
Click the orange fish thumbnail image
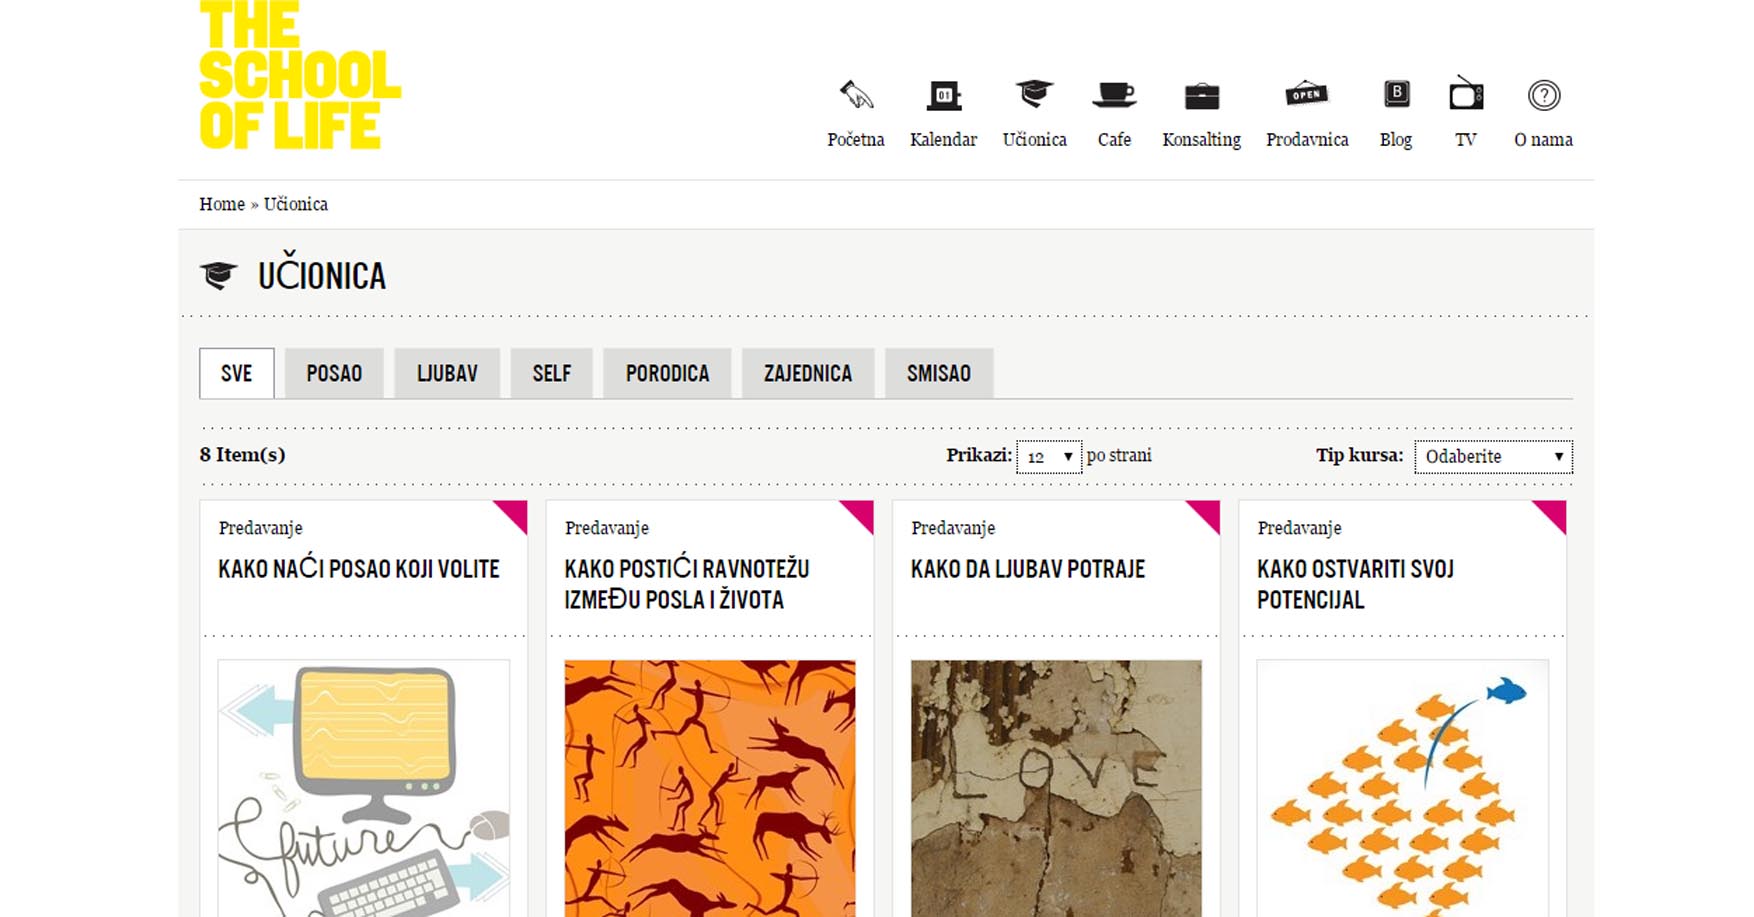coord(1402,787)
